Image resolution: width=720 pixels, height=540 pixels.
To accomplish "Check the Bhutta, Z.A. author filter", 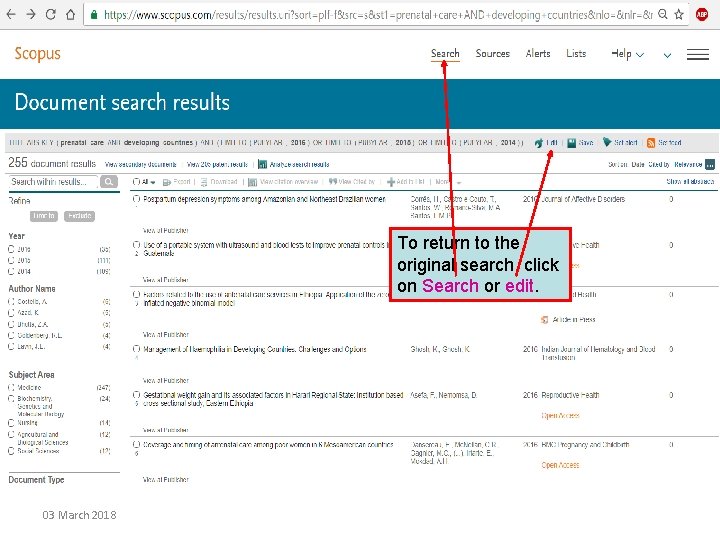I will (11, 324).
